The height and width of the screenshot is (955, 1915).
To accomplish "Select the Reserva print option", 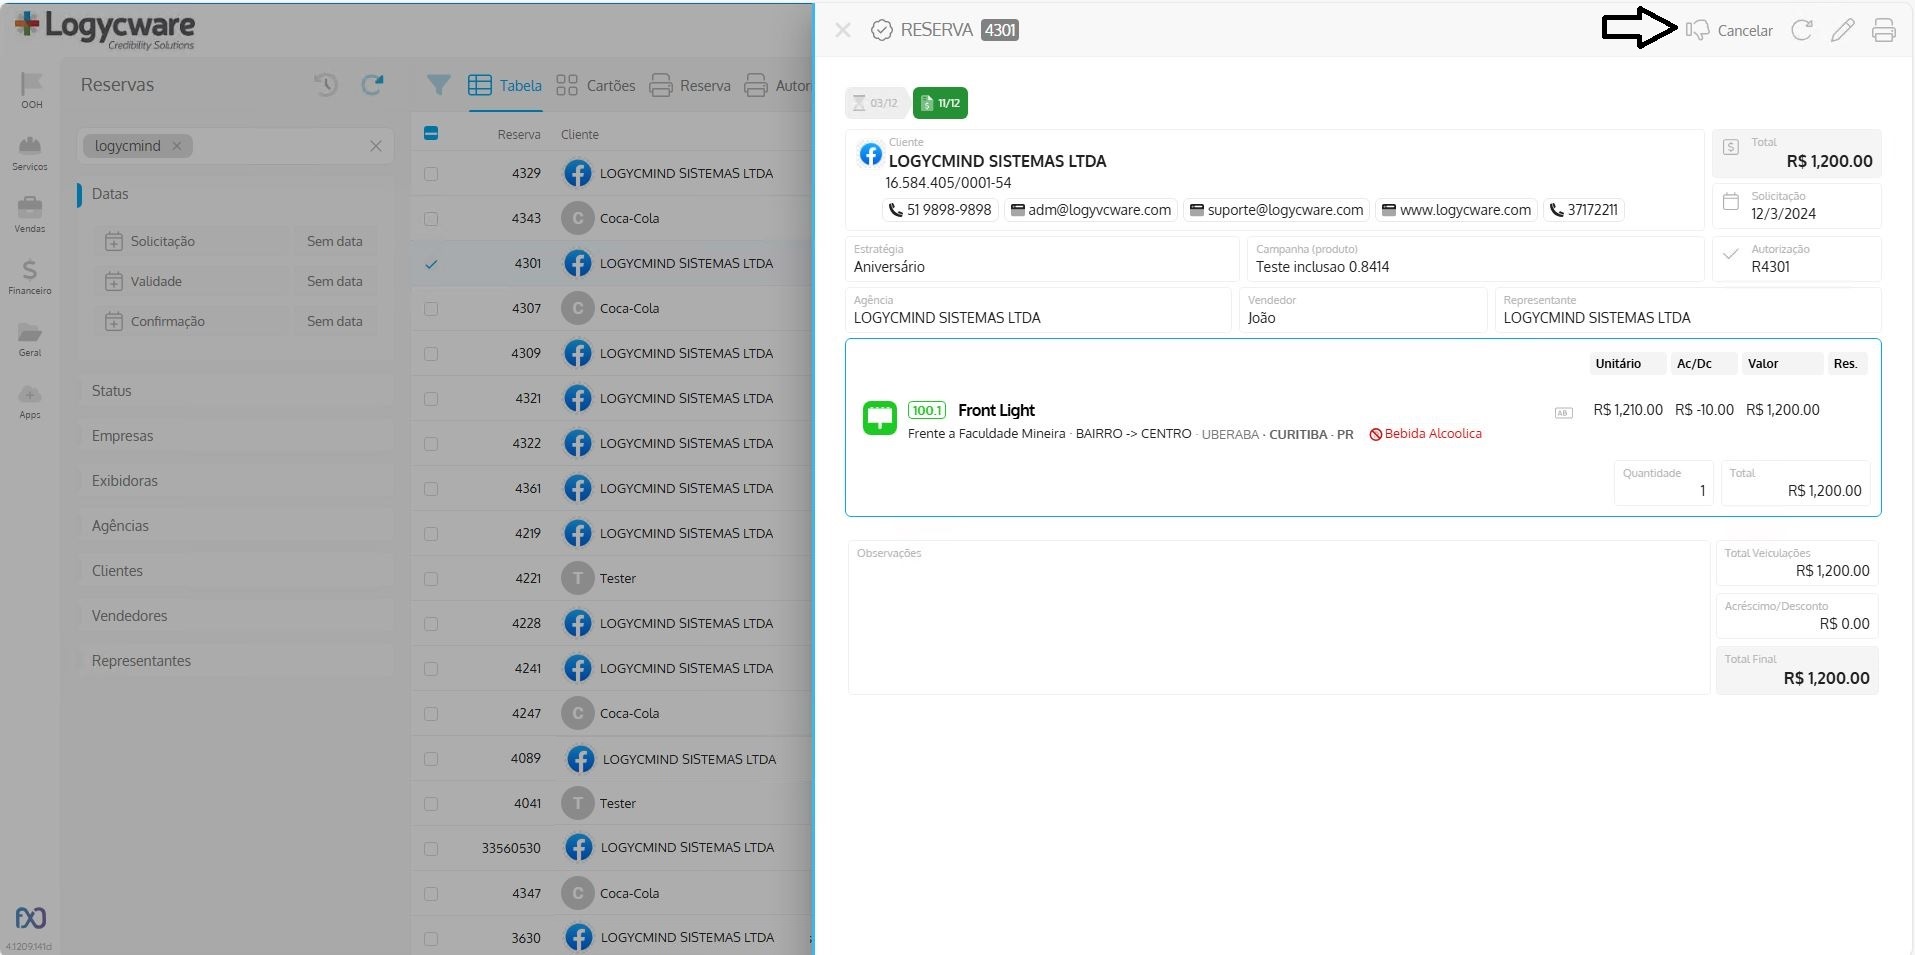I will click(690, 86).
